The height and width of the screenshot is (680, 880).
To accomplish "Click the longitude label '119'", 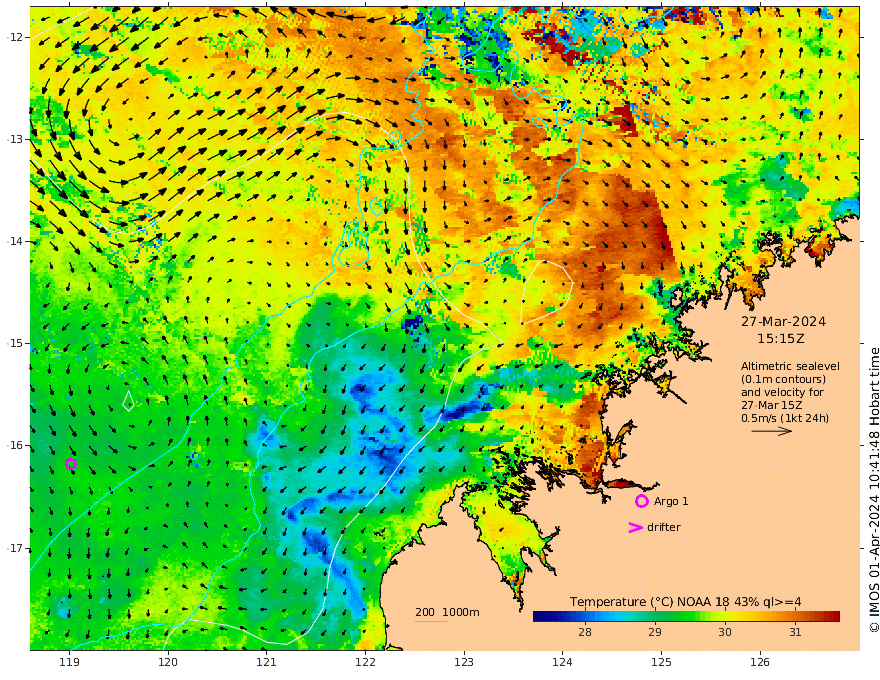I will coord(70,663).
